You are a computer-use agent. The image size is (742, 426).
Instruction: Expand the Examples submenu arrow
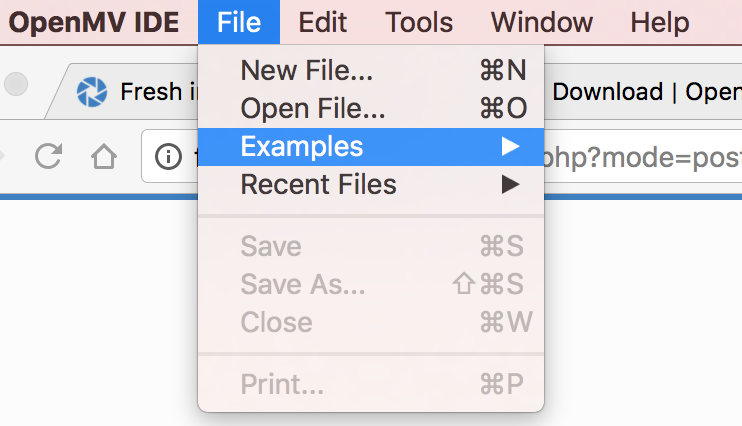(x=511, y=146)
